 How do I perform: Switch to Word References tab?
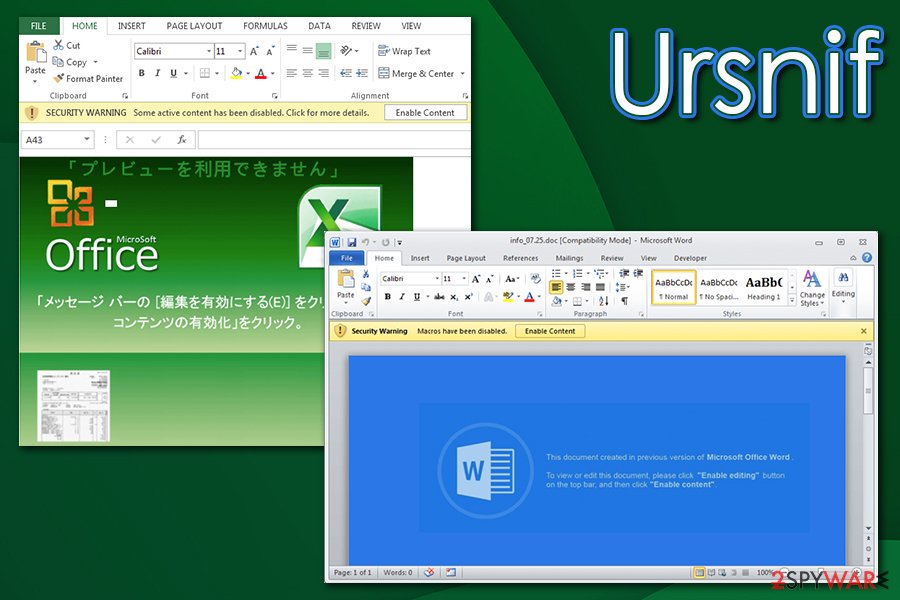tap(521, 258)
